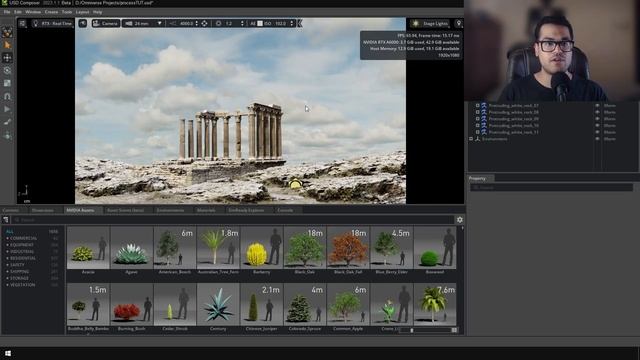Click the asset browser search field
Screen dimensions: 640x360
coord(233,220)
